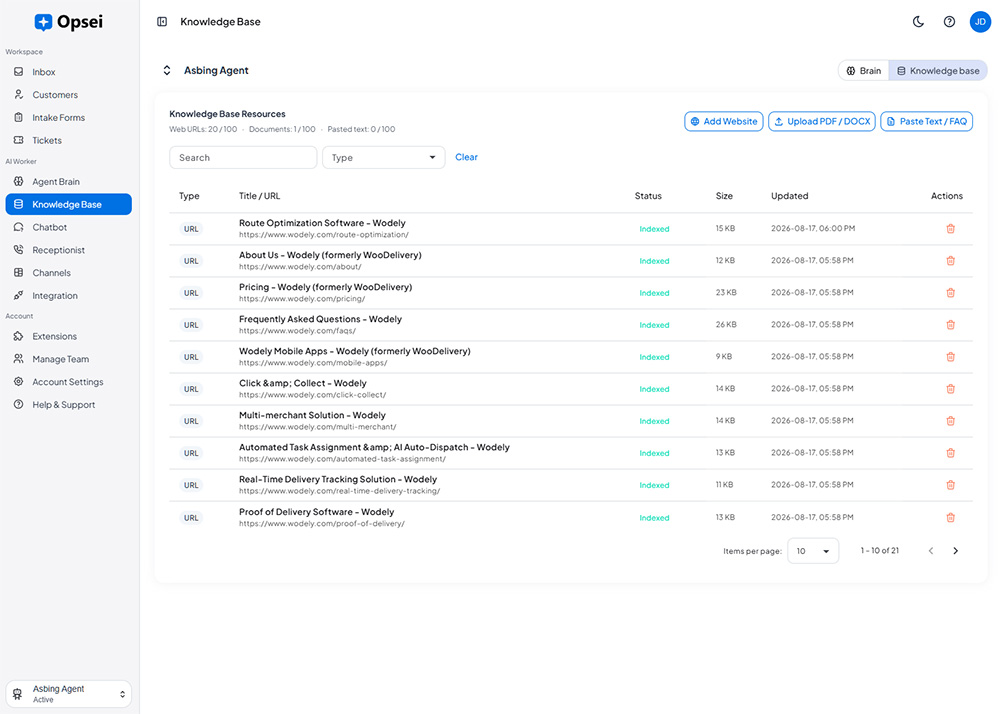Delete Automated Task Assignment resource
The image size is (1000, 714).
pos(950,453)
